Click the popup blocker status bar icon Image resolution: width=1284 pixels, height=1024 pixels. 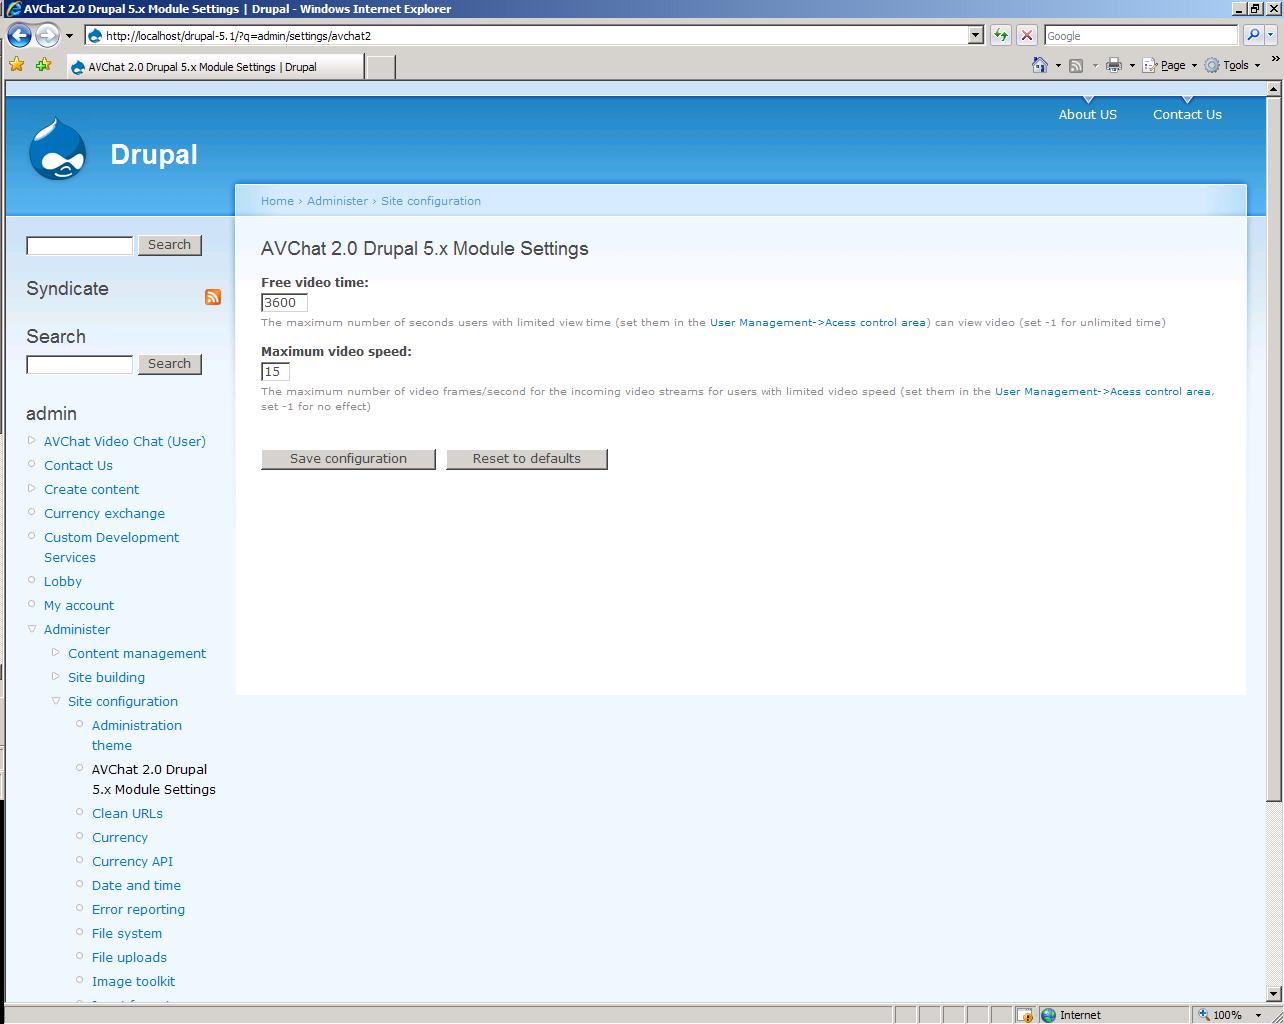(x=1025, y=1014)
